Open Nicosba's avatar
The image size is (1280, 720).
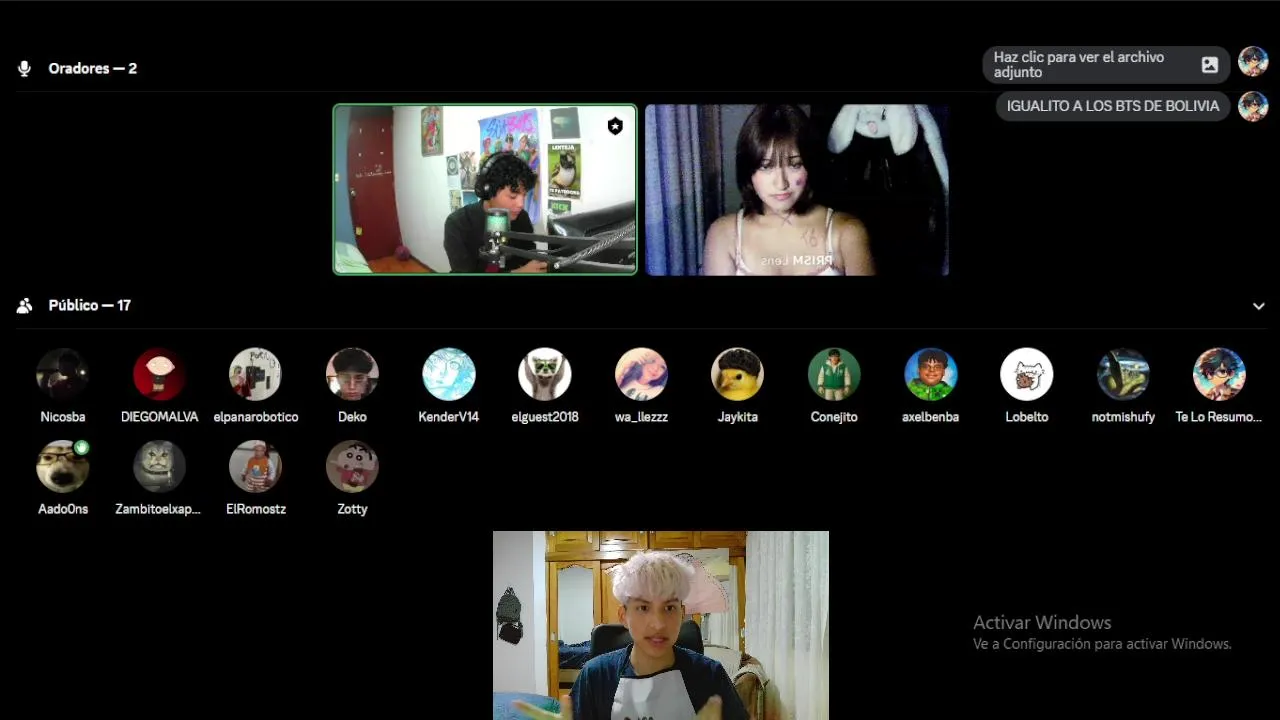point(63,374)
